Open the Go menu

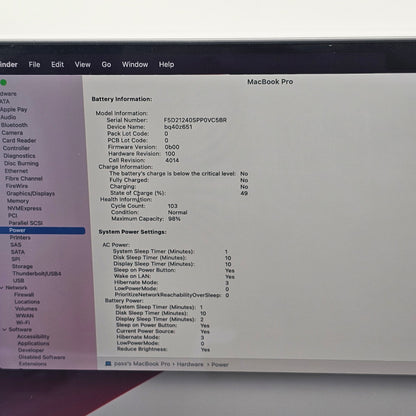pyautogui.click(x=106, y=64)
